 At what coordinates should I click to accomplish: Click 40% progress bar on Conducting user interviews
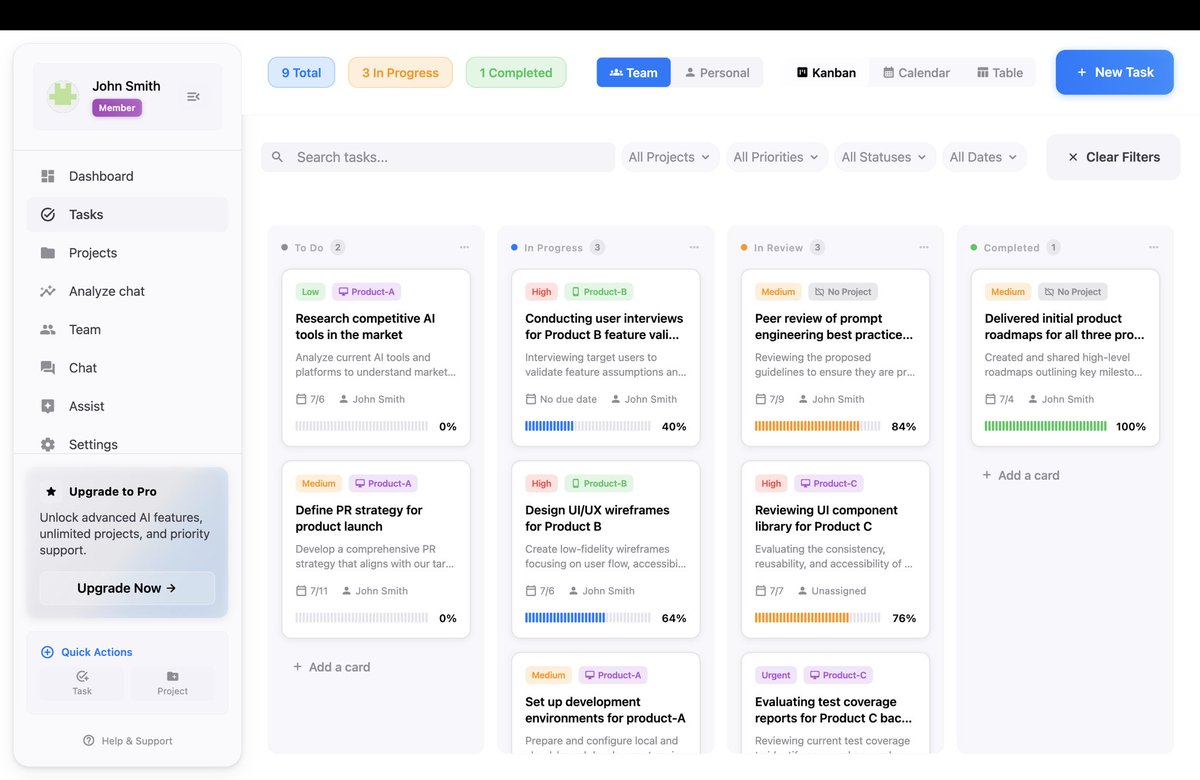tap(589, 426)
